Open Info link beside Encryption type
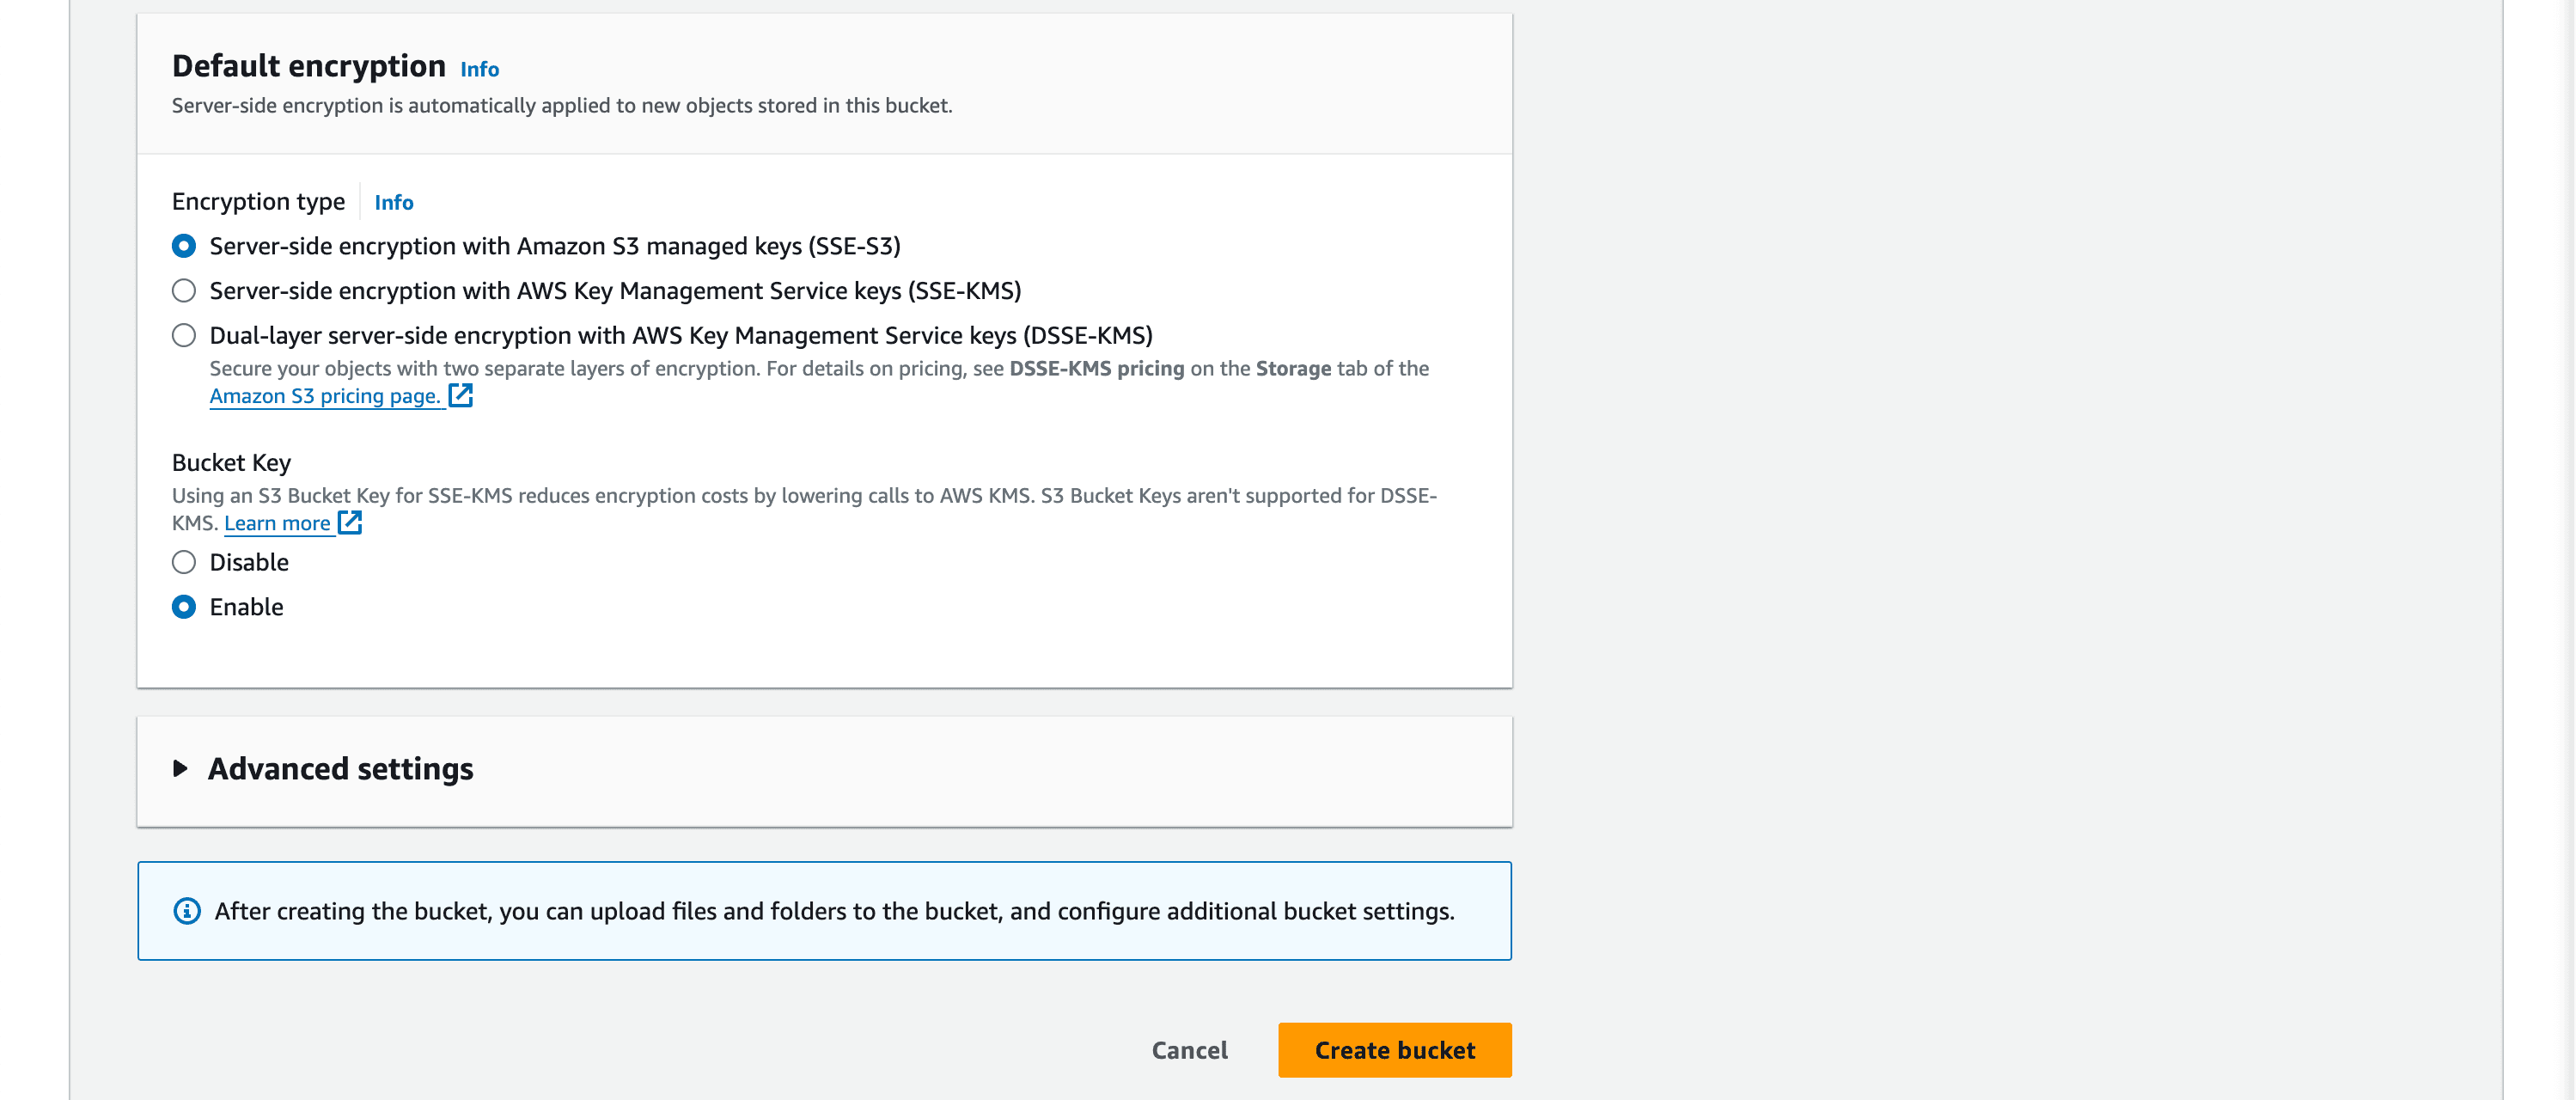2576x1100 pixels. tap(394, 202)
